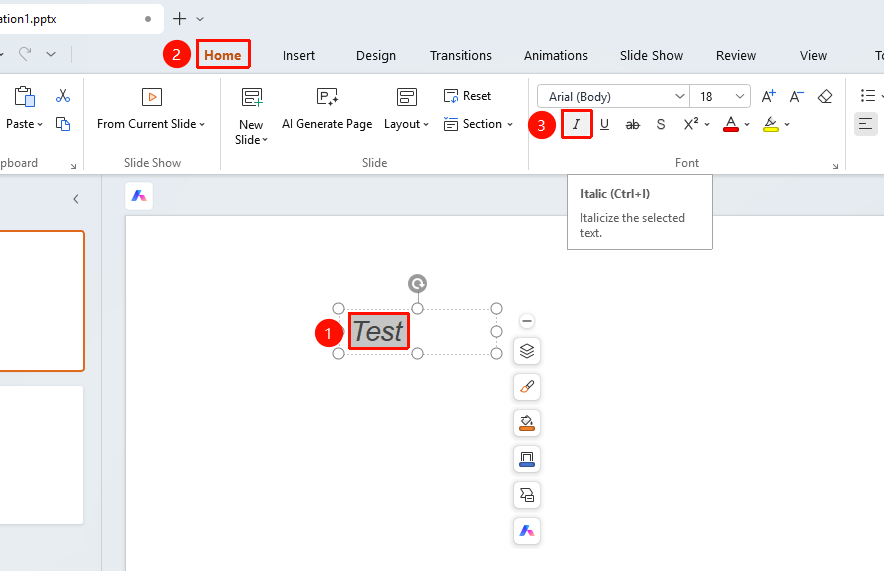Toggle text shadow S button
The height and width of the screenshot is (571, 884).
click(661, 125)
